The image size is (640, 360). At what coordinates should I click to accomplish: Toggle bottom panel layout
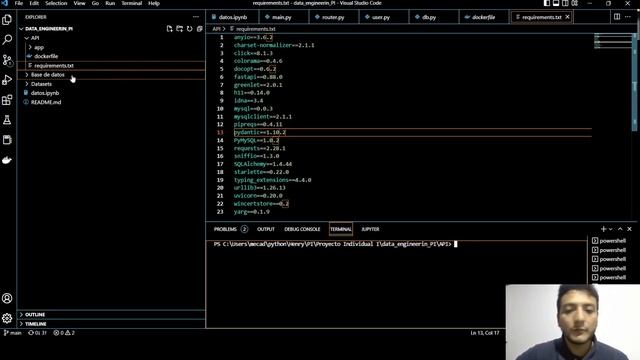556,3
